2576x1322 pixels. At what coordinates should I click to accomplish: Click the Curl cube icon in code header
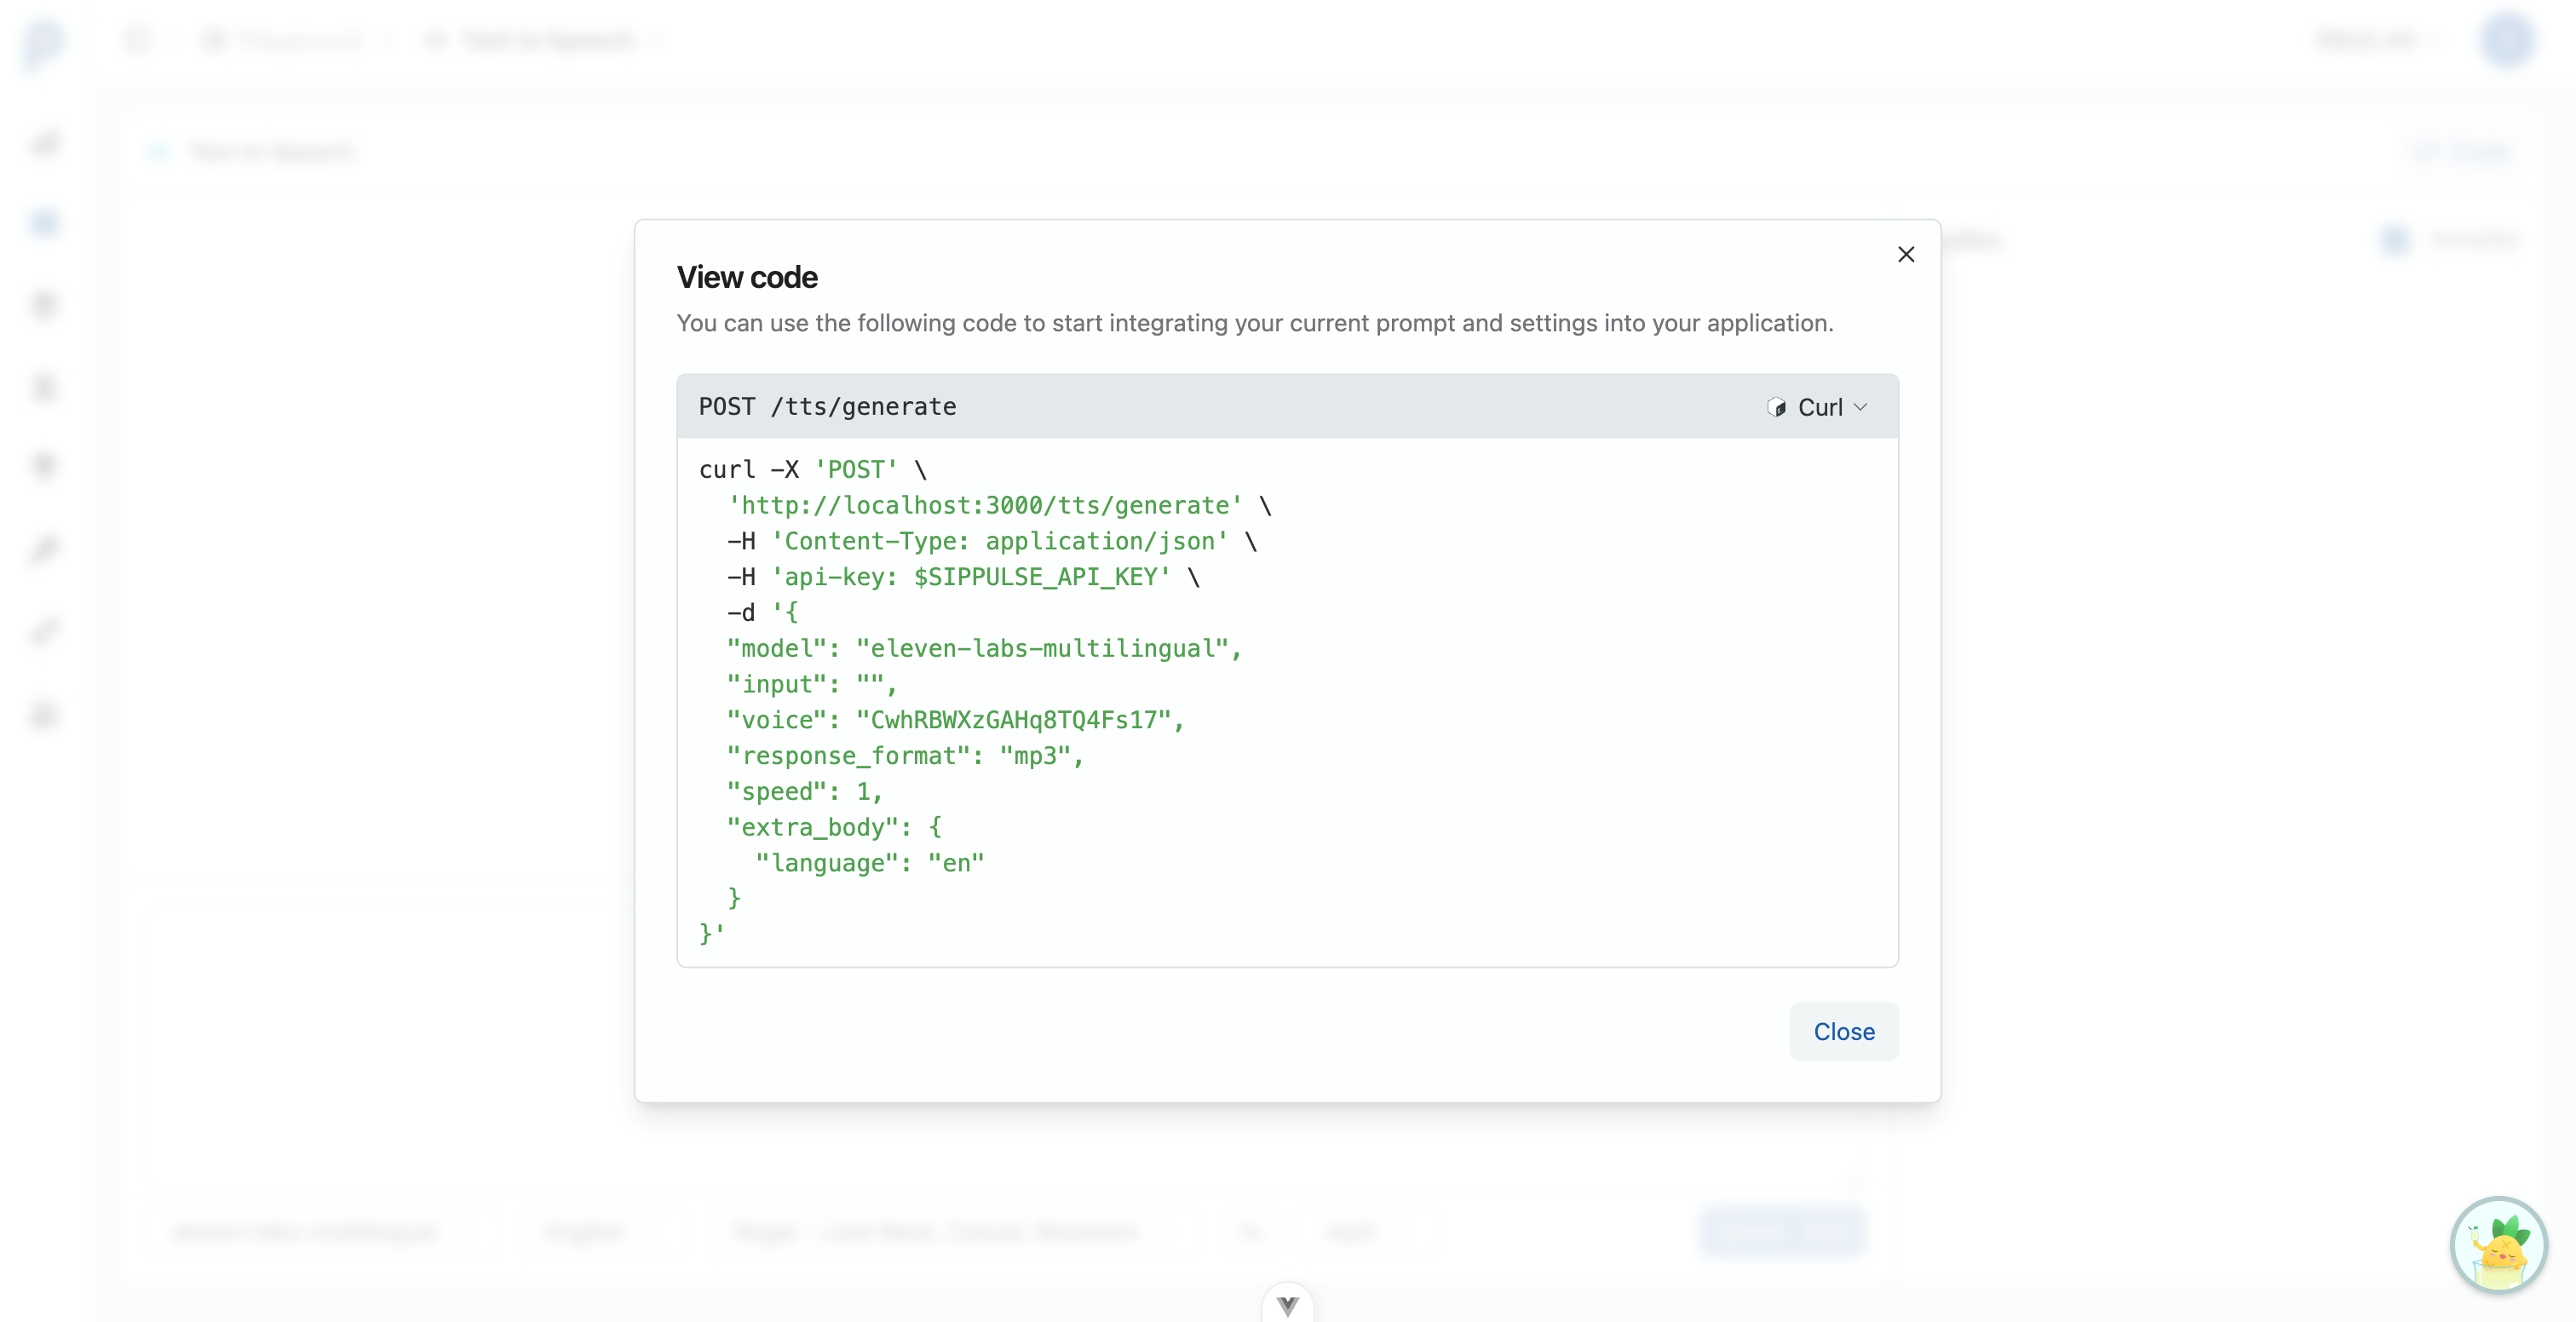[x=1777, y=407]
